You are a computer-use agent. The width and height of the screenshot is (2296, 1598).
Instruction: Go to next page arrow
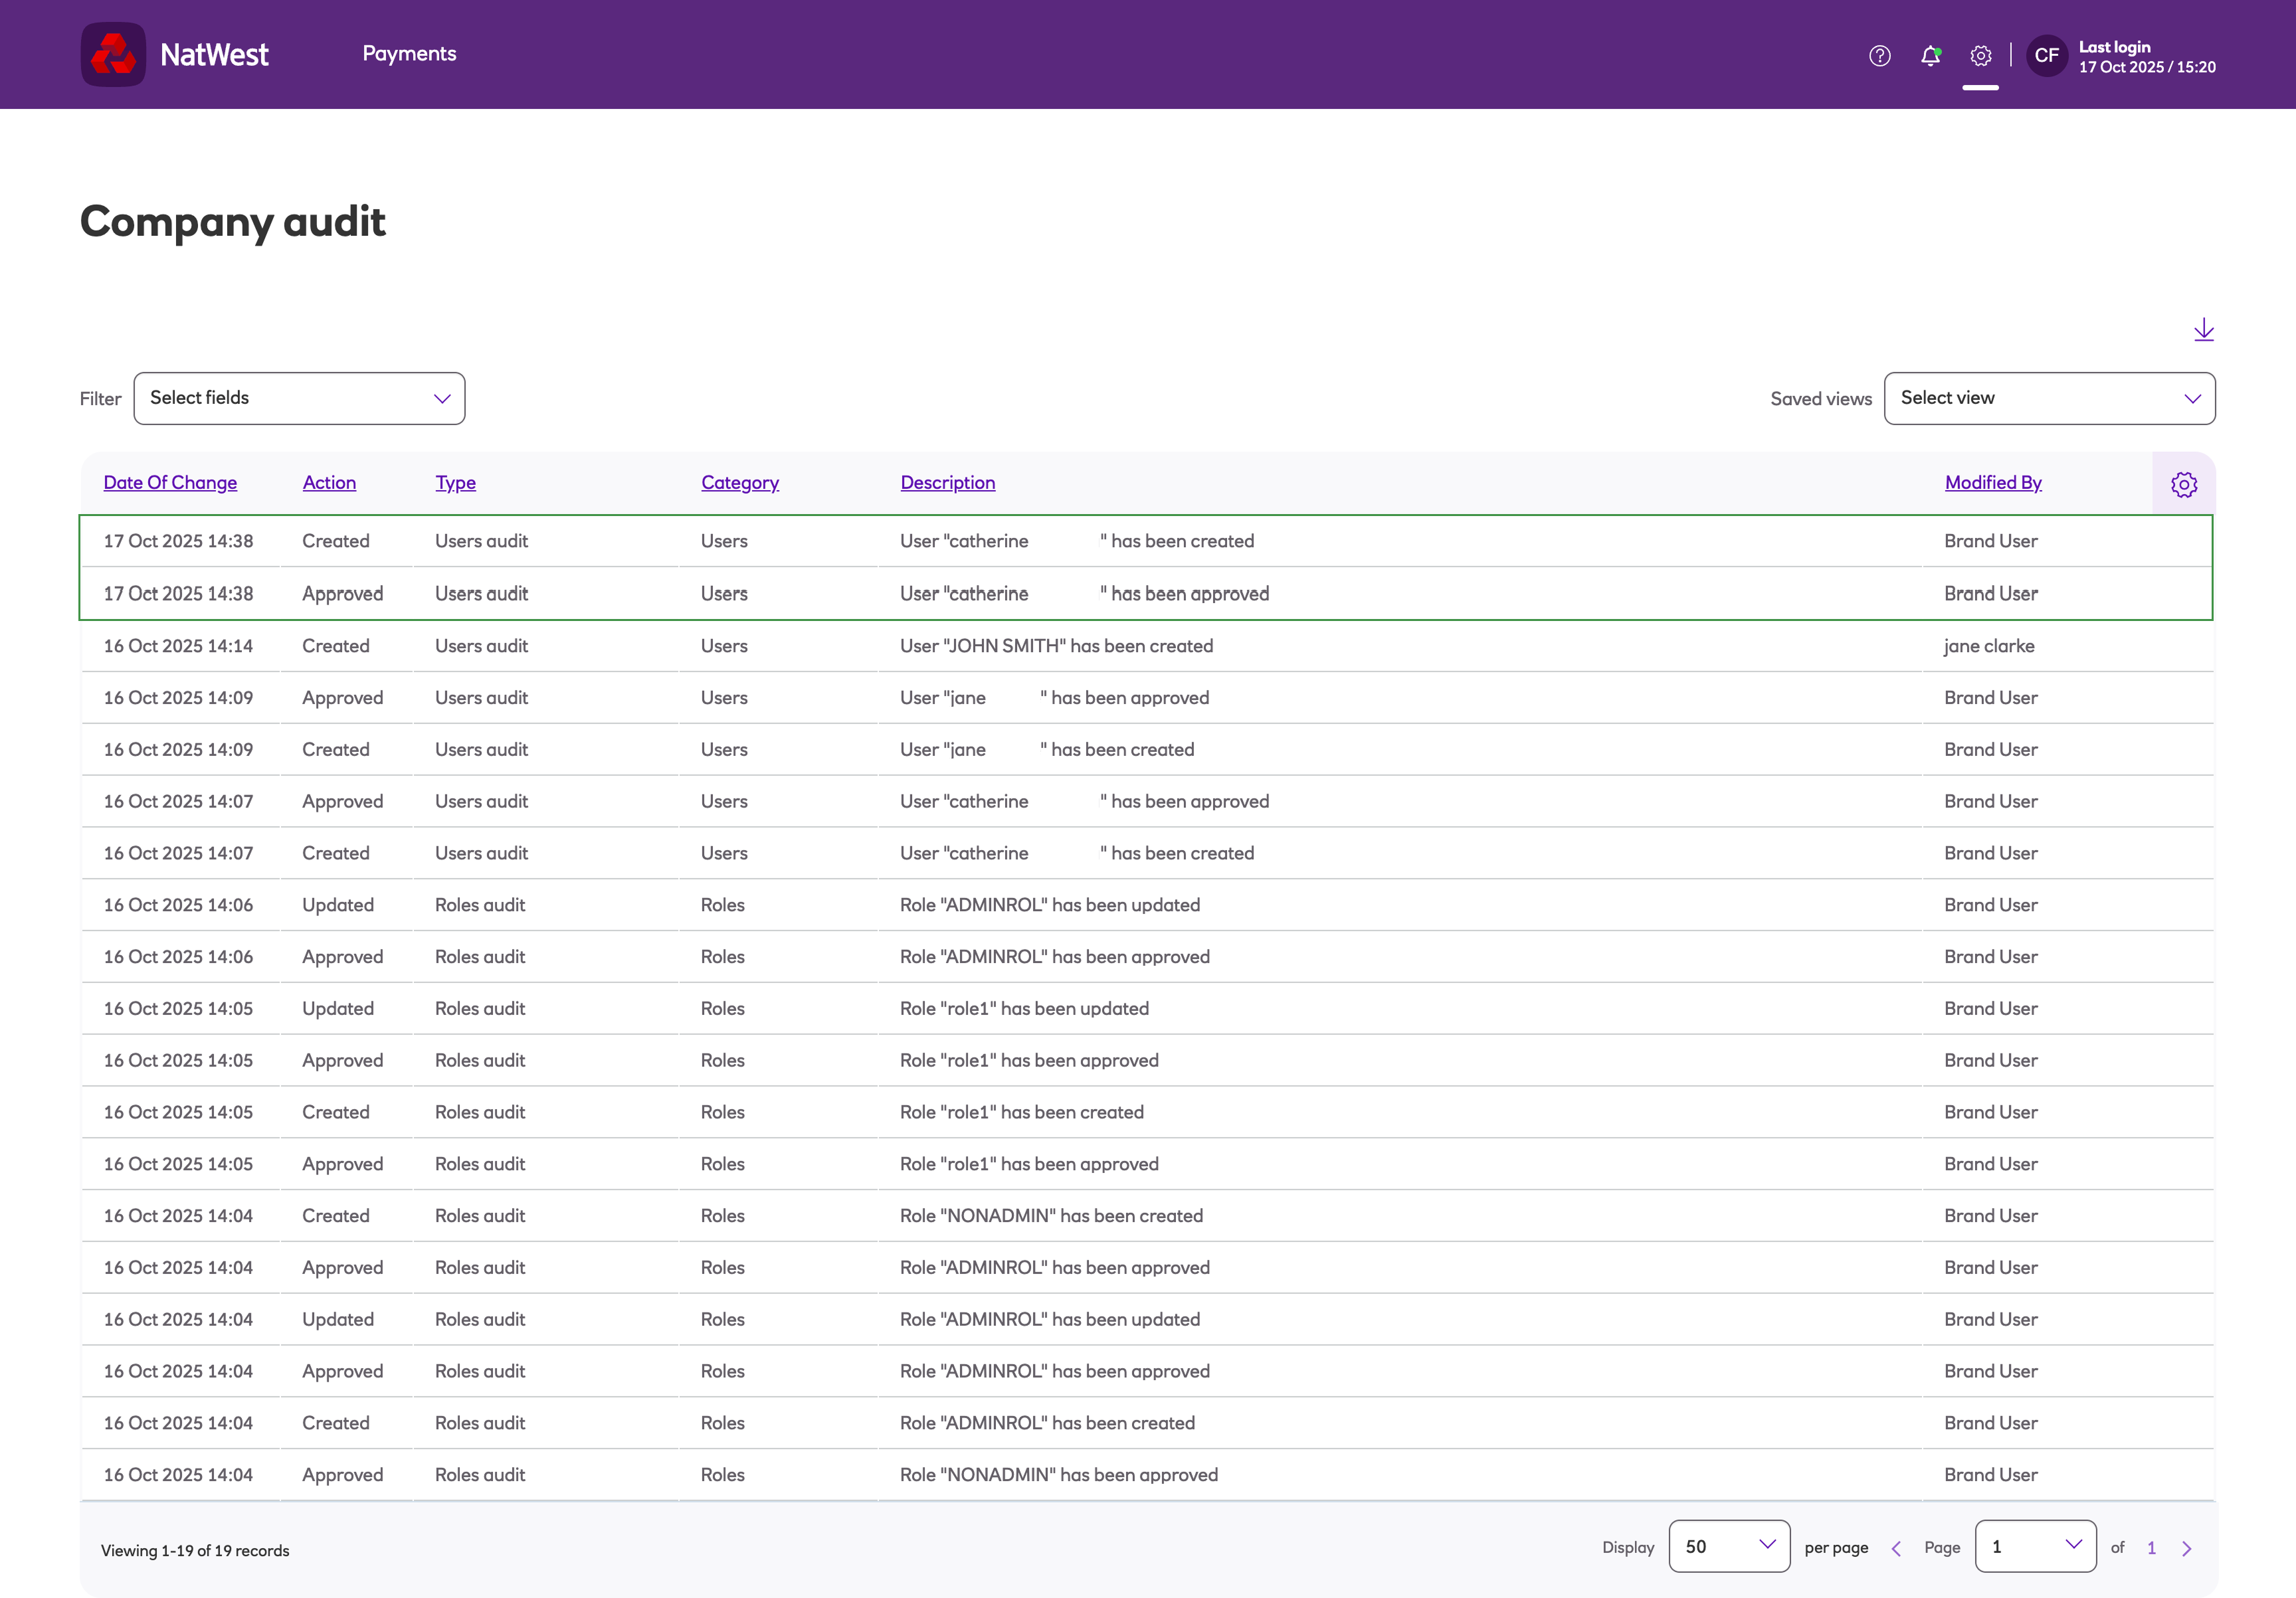pos(2186,1548)
